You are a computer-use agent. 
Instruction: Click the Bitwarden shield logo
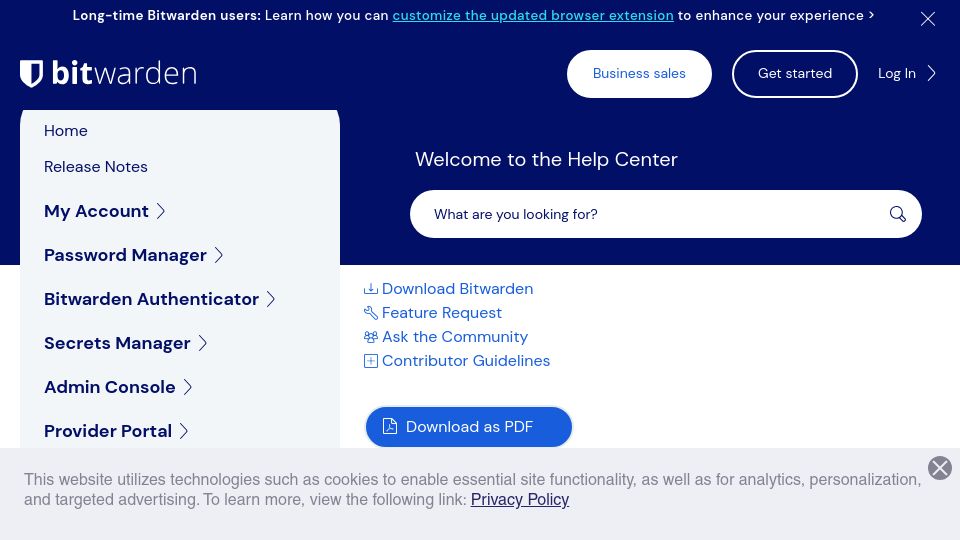point(31,73)
